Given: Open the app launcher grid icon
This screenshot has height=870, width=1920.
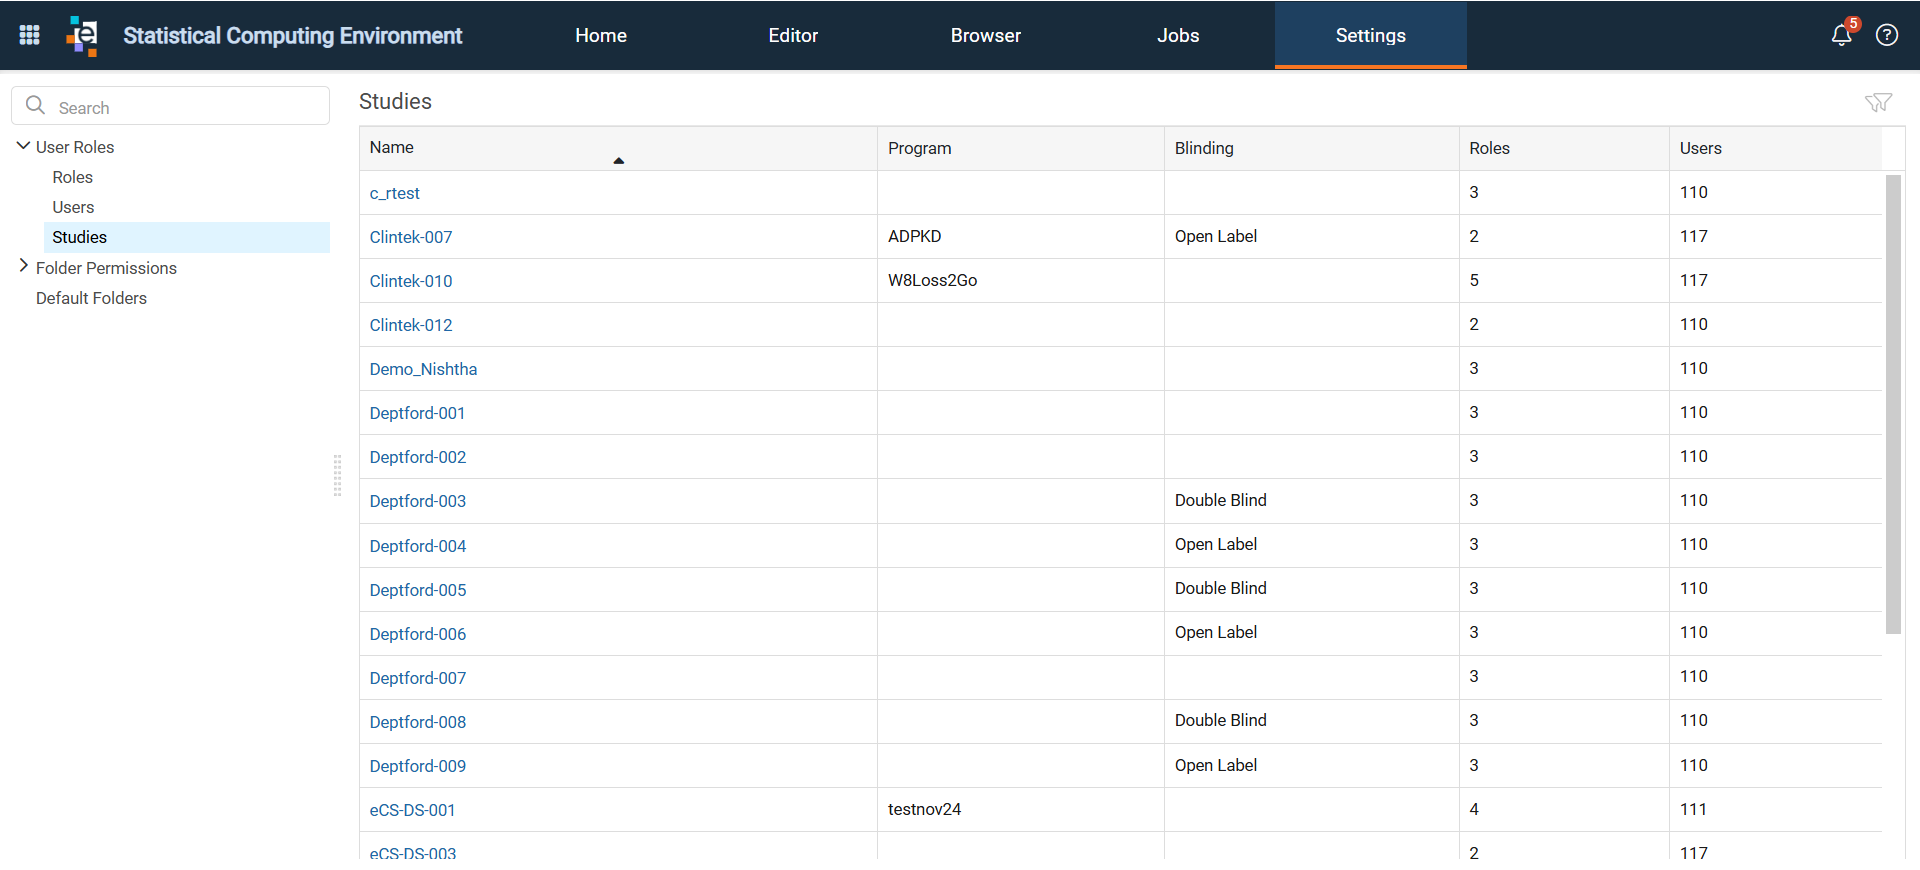Looking at the screenshot, I should [x=30, y=35].
